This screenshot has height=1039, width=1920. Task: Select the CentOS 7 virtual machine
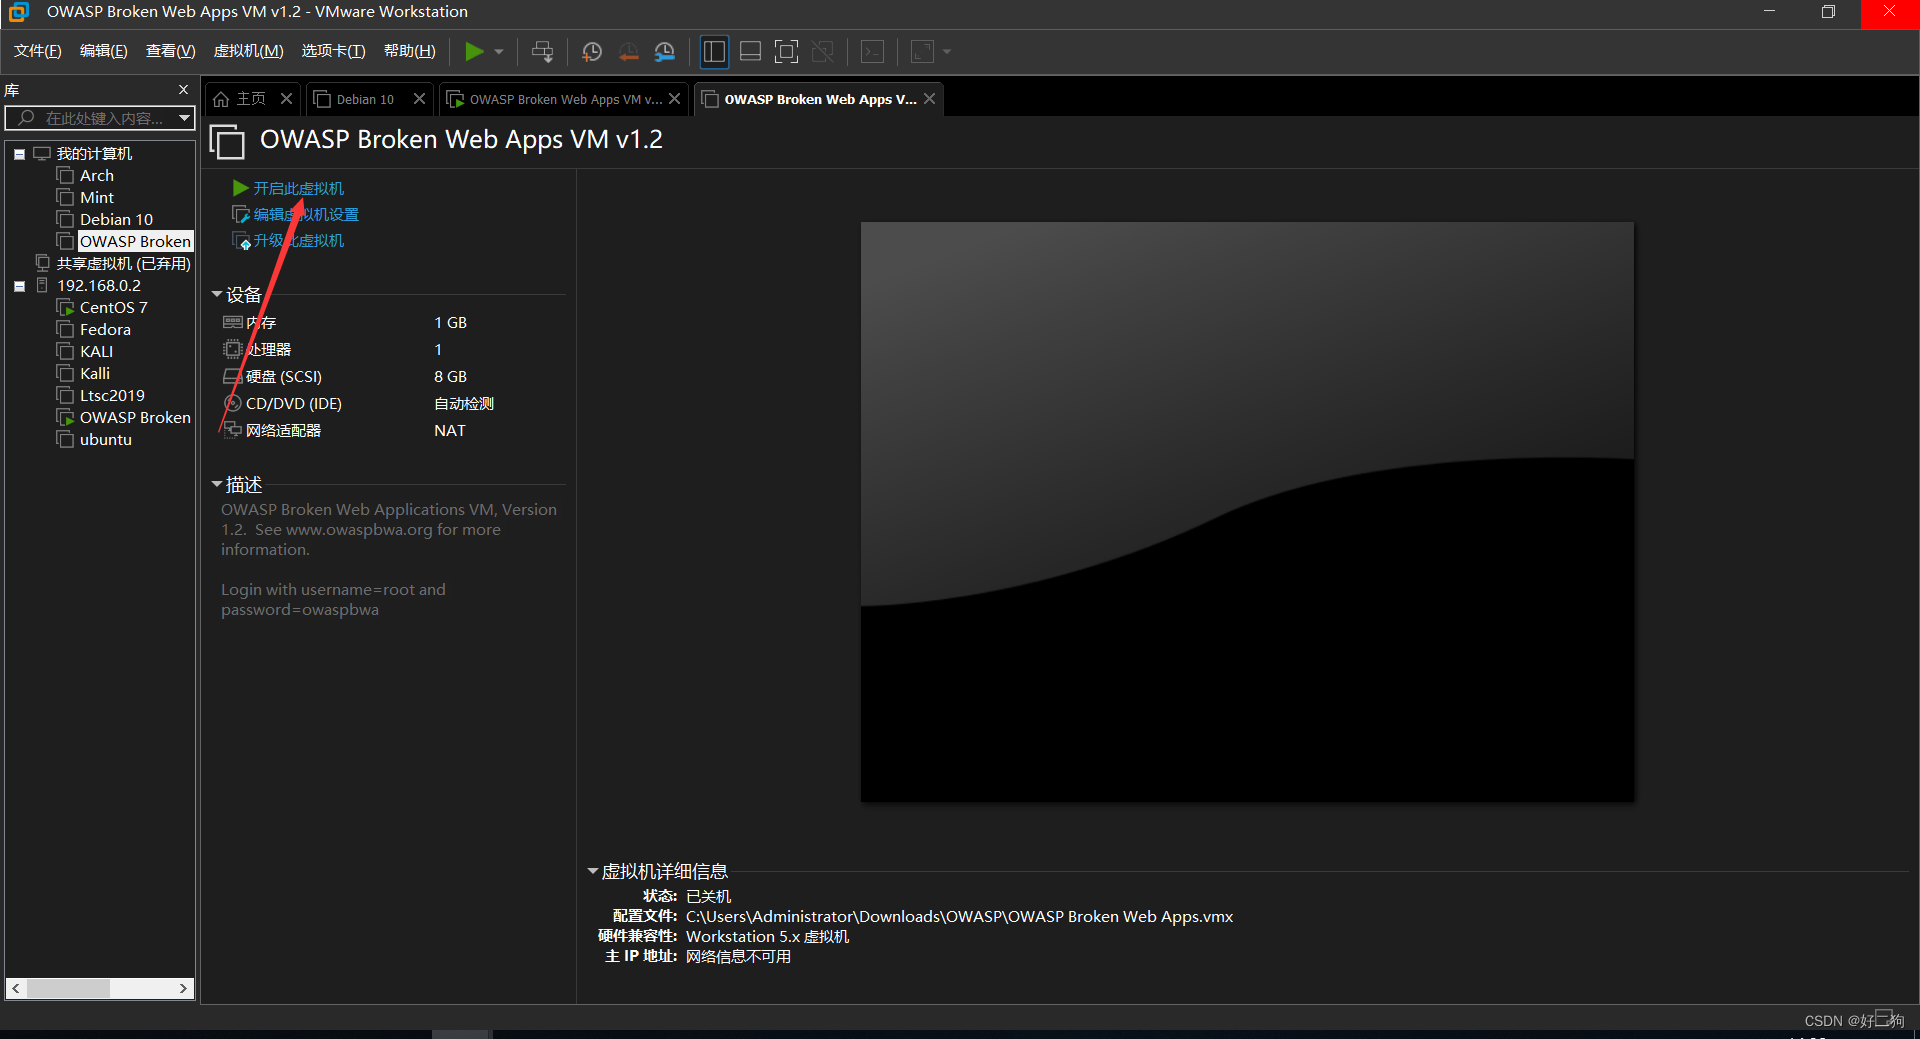(x=113, y=308)
